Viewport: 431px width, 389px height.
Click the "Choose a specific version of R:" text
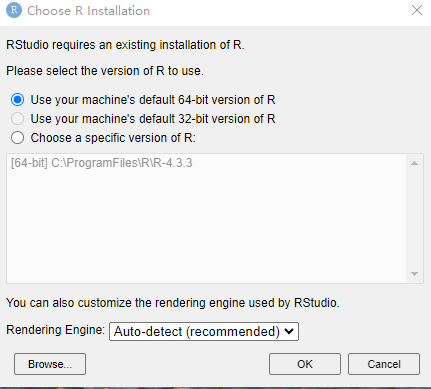point(113,138)
